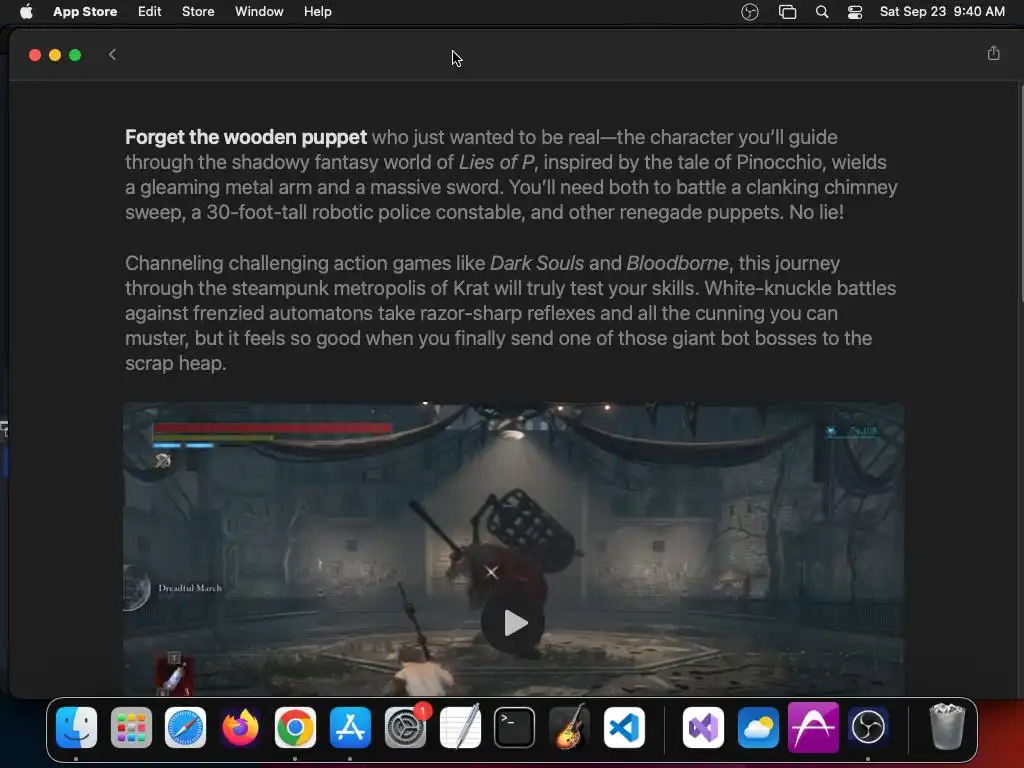Open the purple arch app in Dock
The height and width of the screenshot is (768, 1024).
coord(813,728)
